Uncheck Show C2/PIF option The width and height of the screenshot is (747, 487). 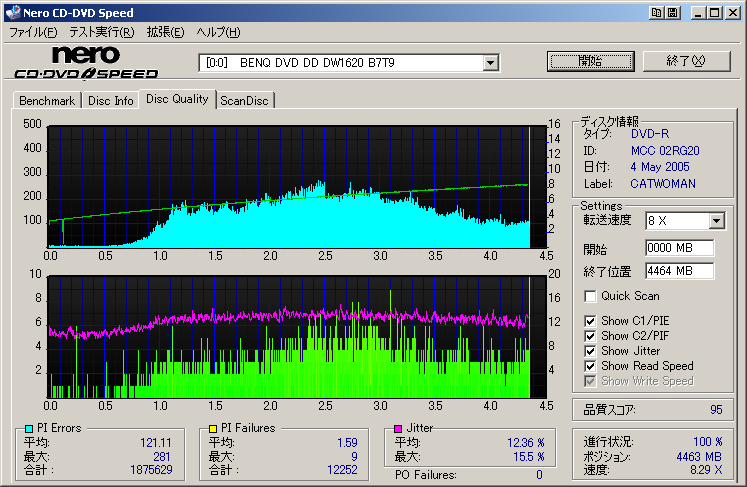[x=590, y=336]
